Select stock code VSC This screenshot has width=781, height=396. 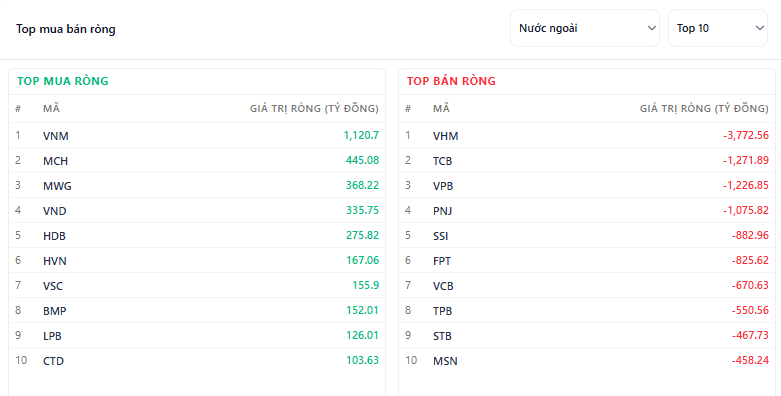(x=53, y=286)
